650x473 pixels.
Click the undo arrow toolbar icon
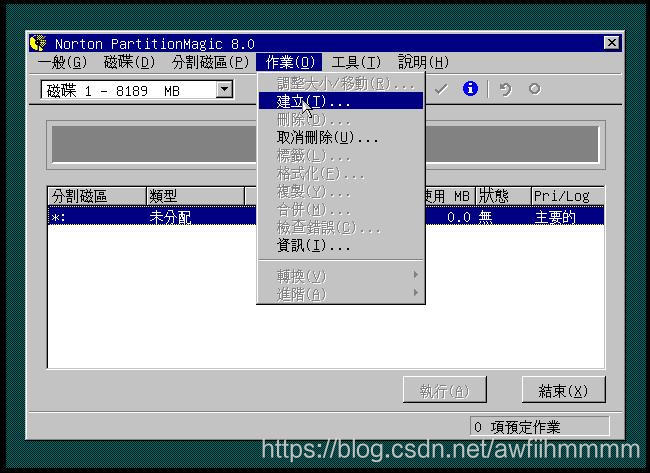coord(505,89)
